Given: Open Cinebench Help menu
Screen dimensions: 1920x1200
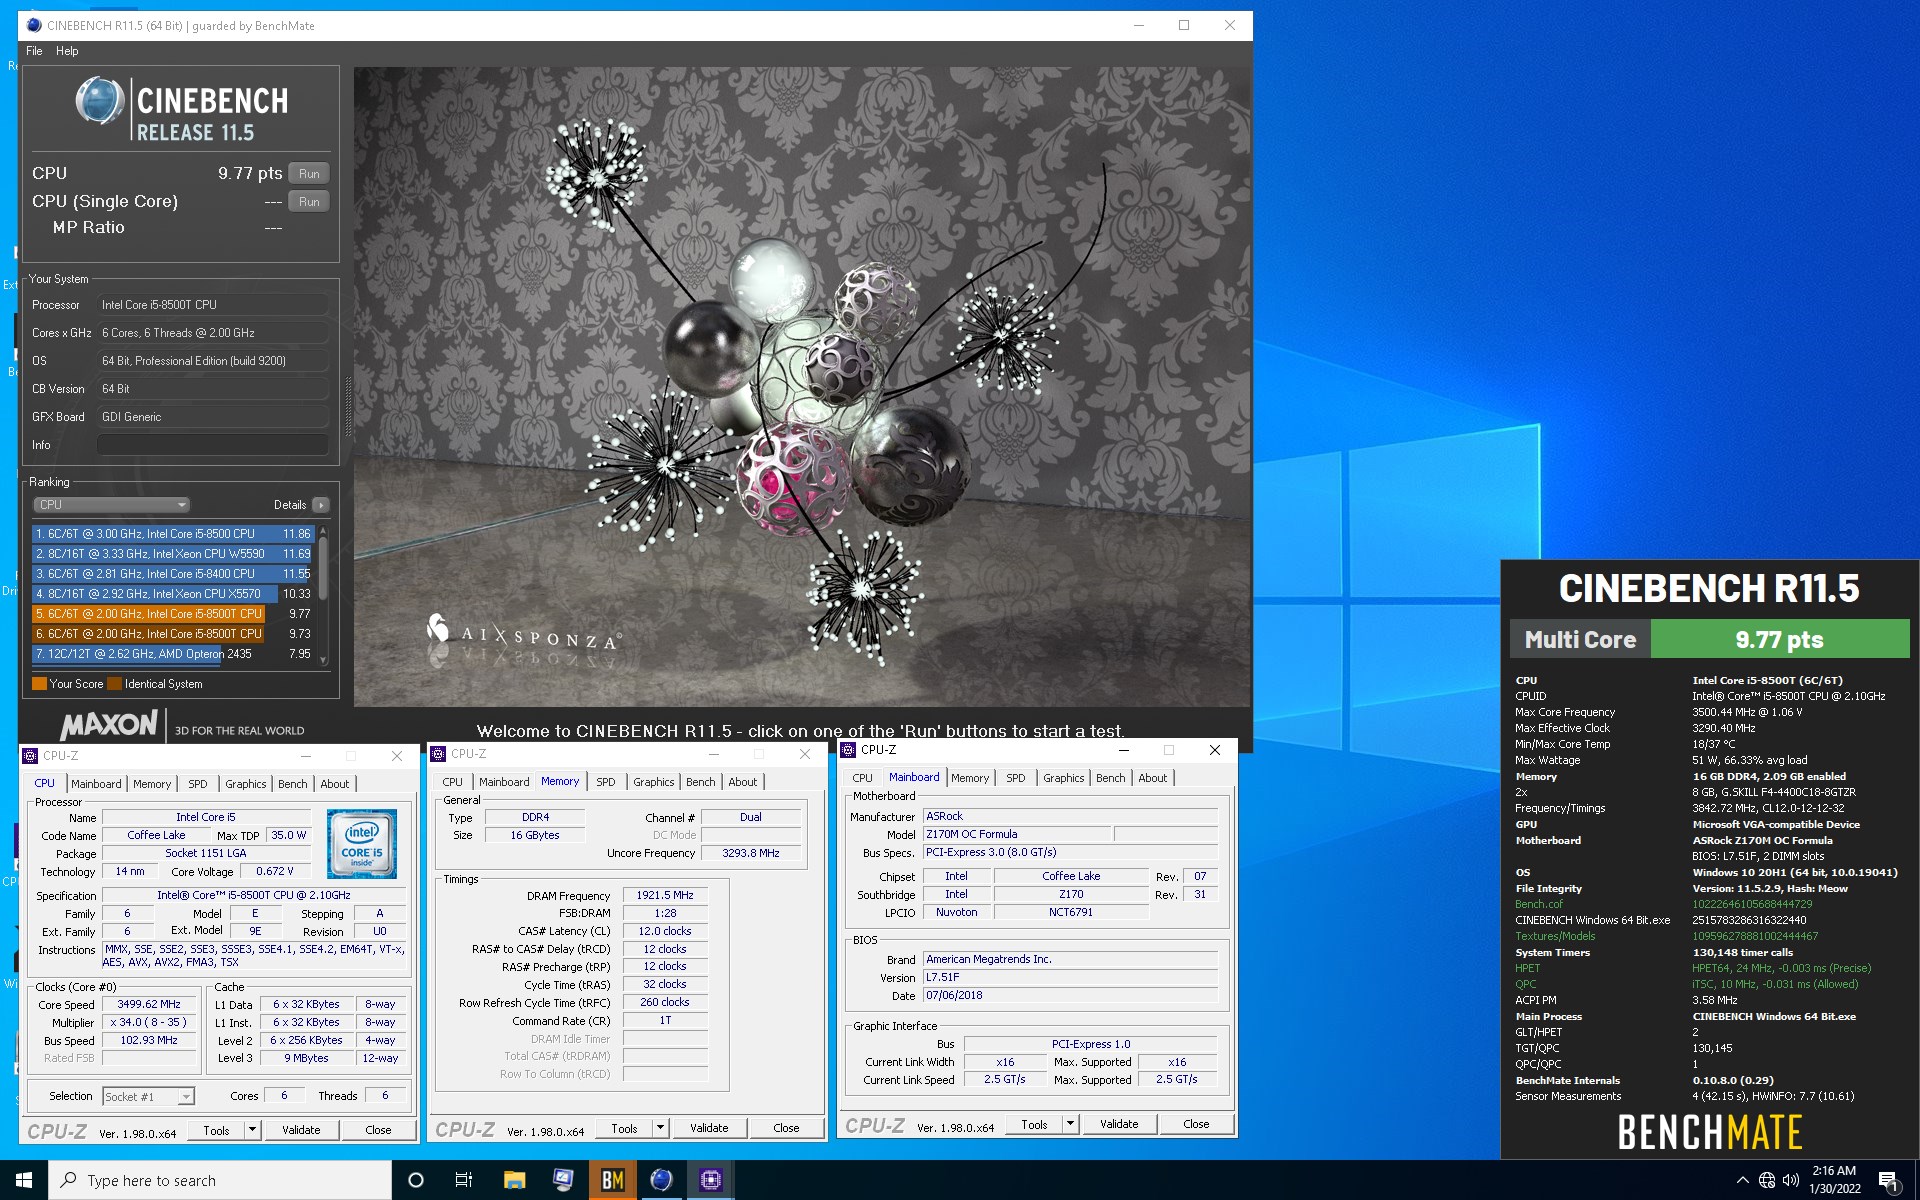Looking at the screenshot, I should tap(67, 51).
